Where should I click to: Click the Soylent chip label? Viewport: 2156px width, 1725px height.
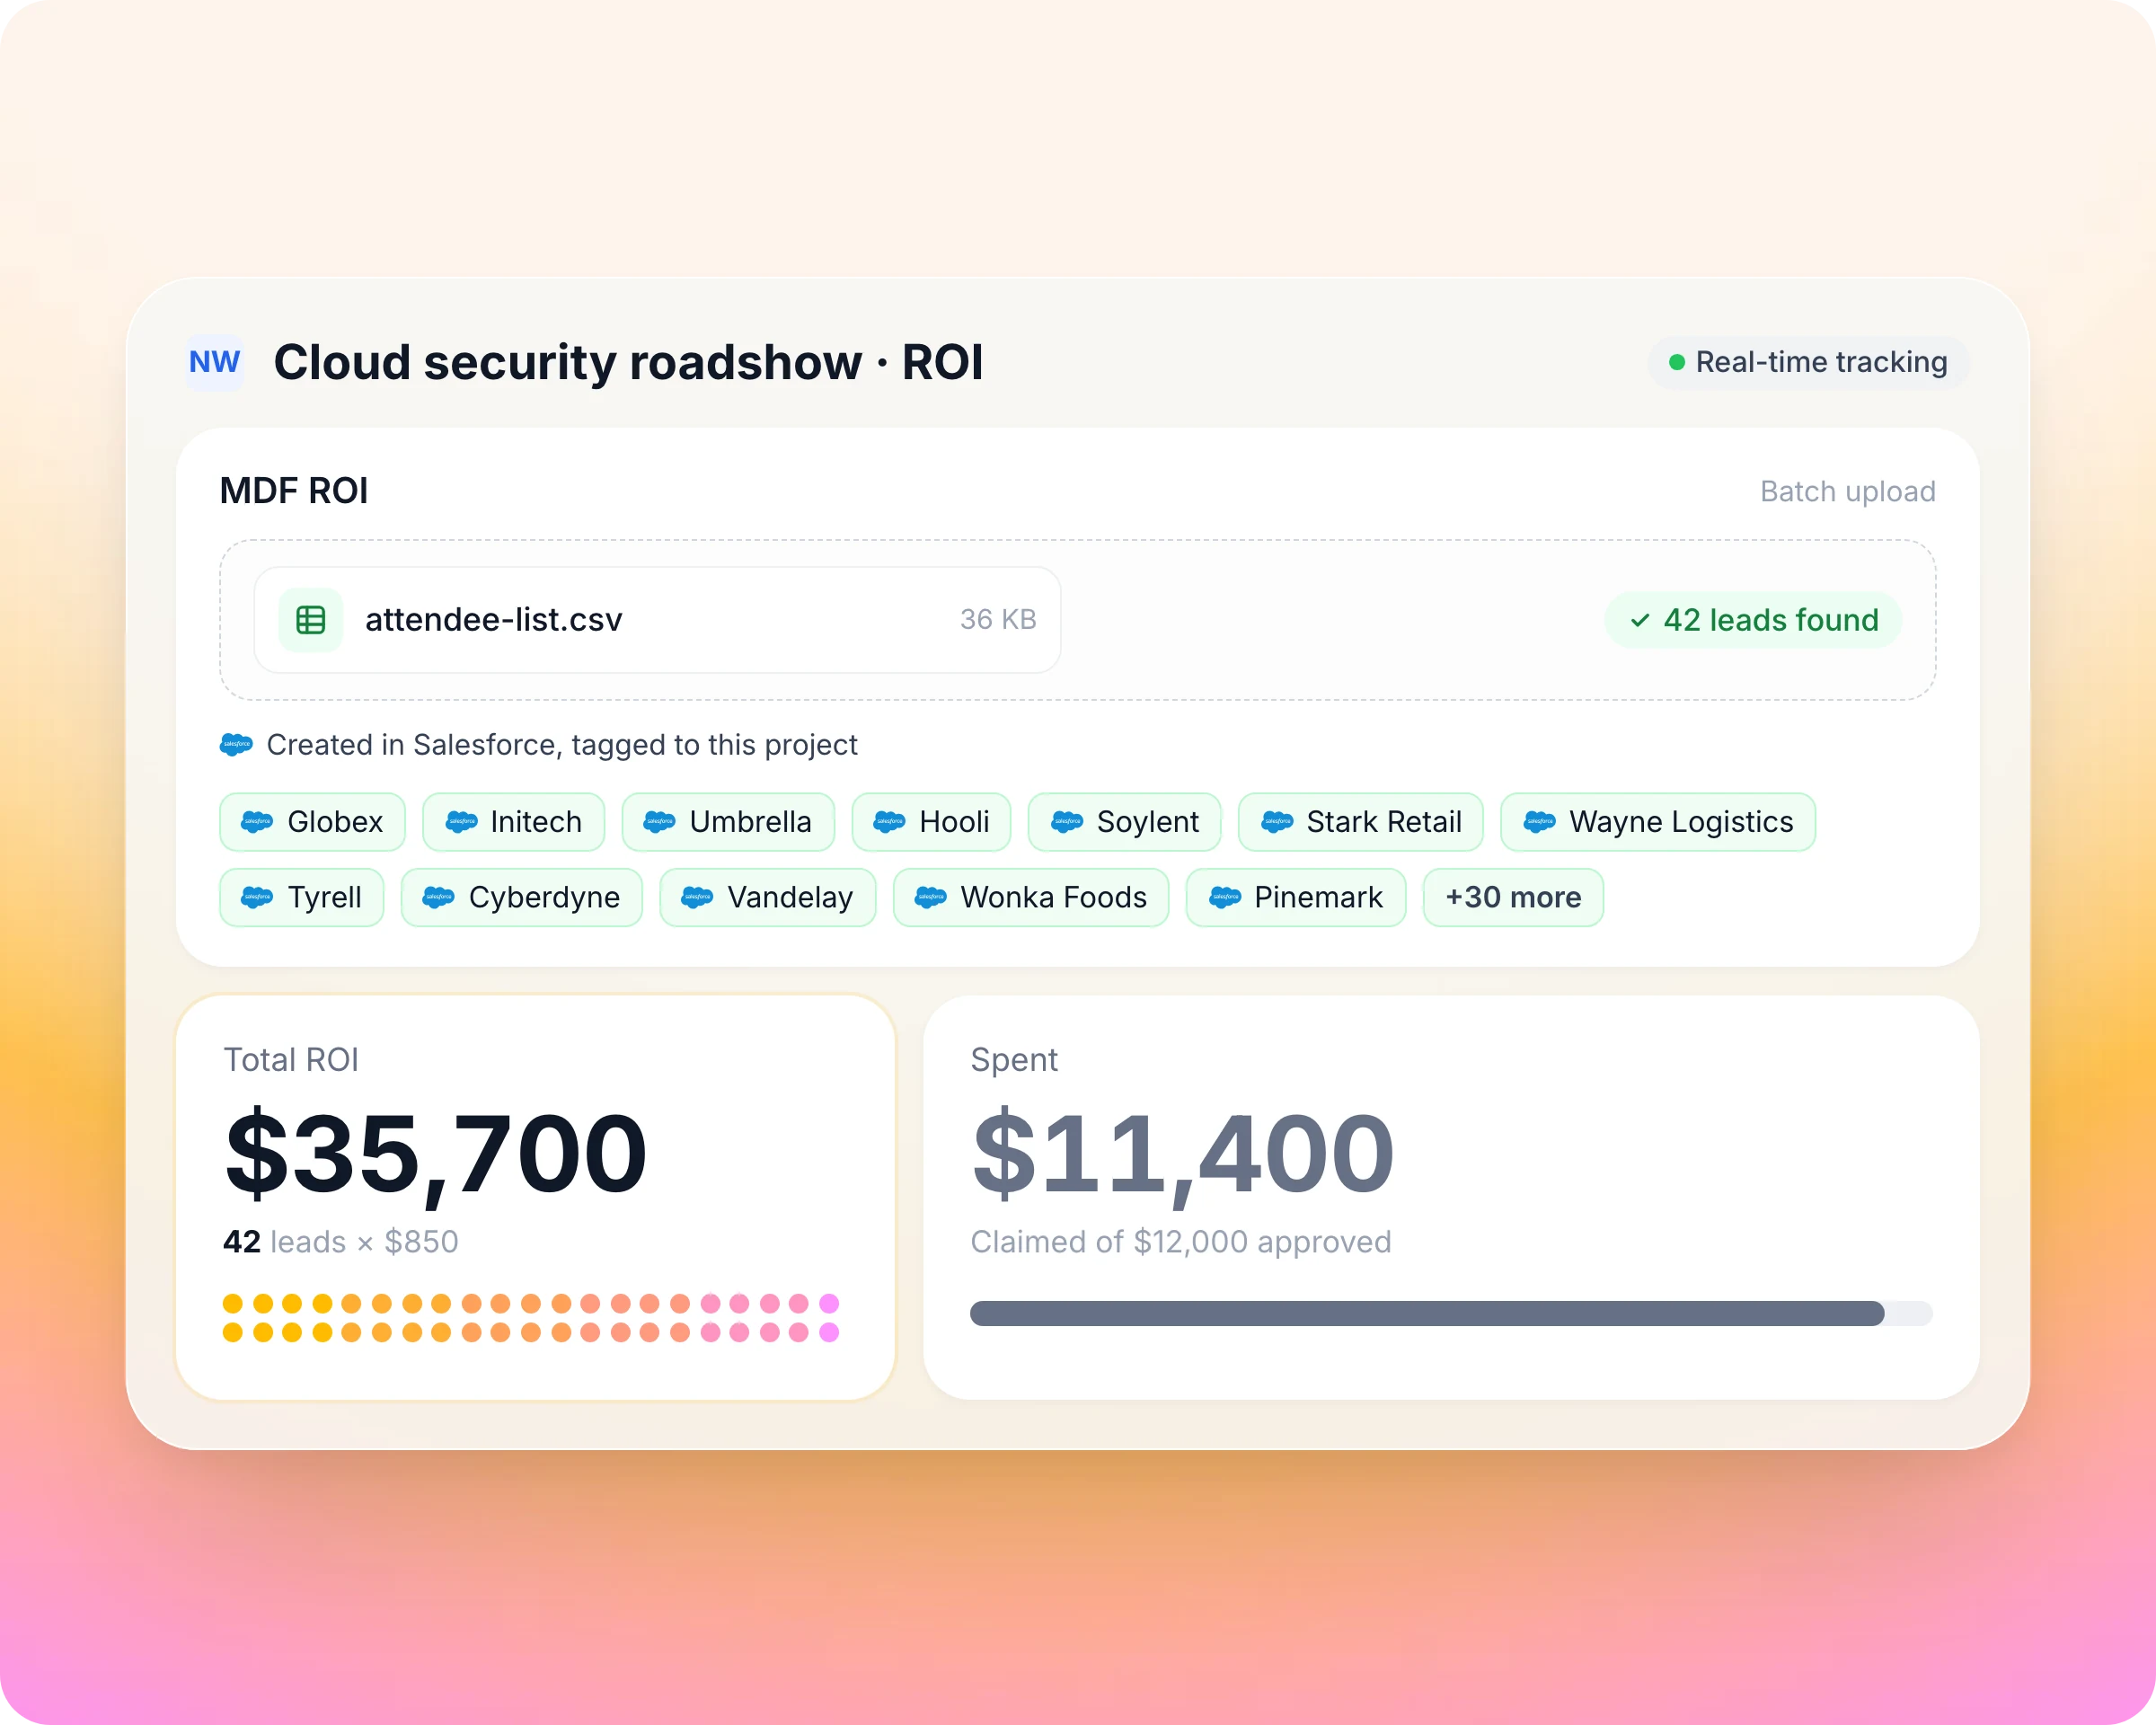(x=1147, y=822)
